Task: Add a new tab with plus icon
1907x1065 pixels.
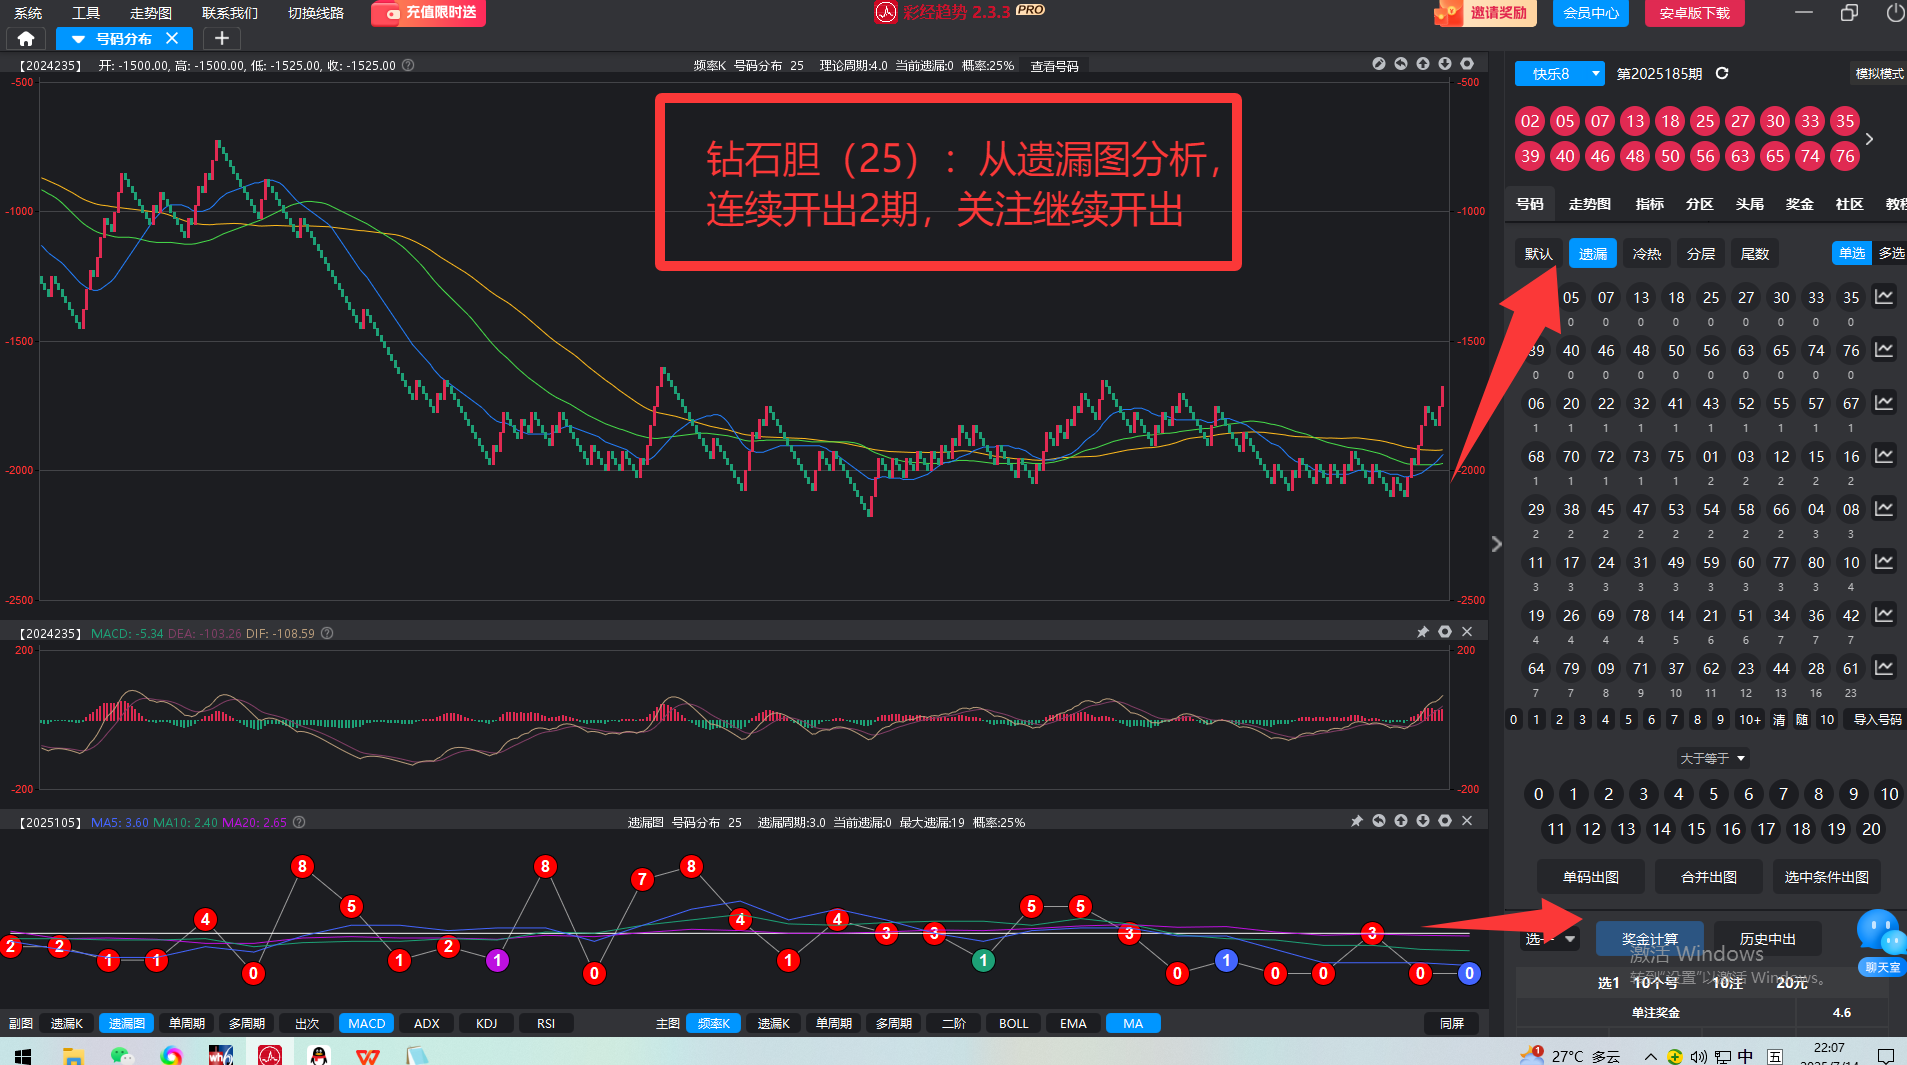Action: [x=222, y=38]
